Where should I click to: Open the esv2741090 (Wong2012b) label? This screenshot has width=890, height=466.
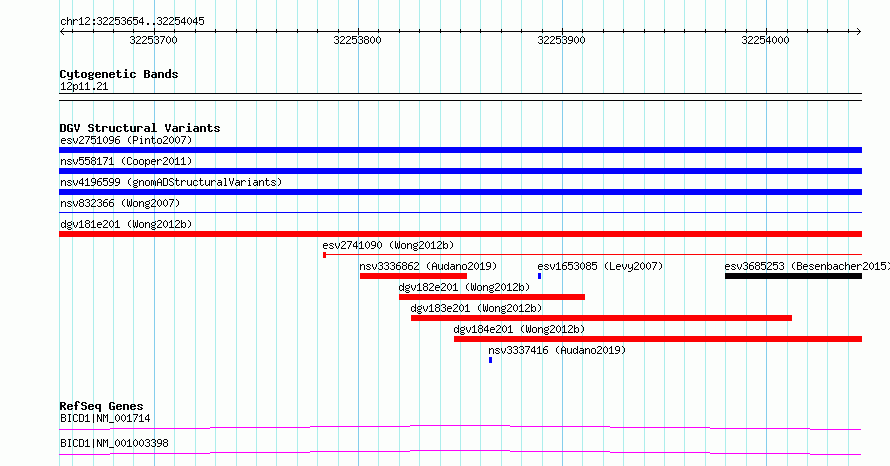[388, 245]
